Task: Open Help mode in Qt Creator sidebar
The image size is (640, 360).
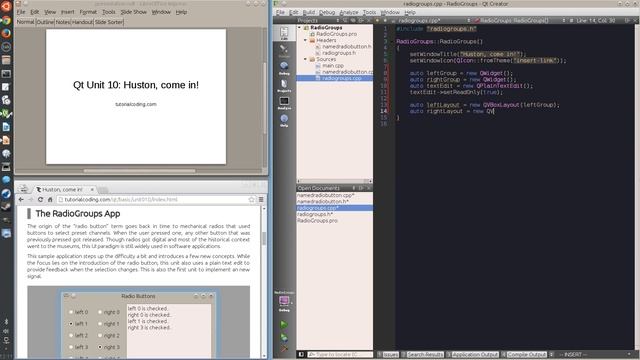Action: coord(284,120)
